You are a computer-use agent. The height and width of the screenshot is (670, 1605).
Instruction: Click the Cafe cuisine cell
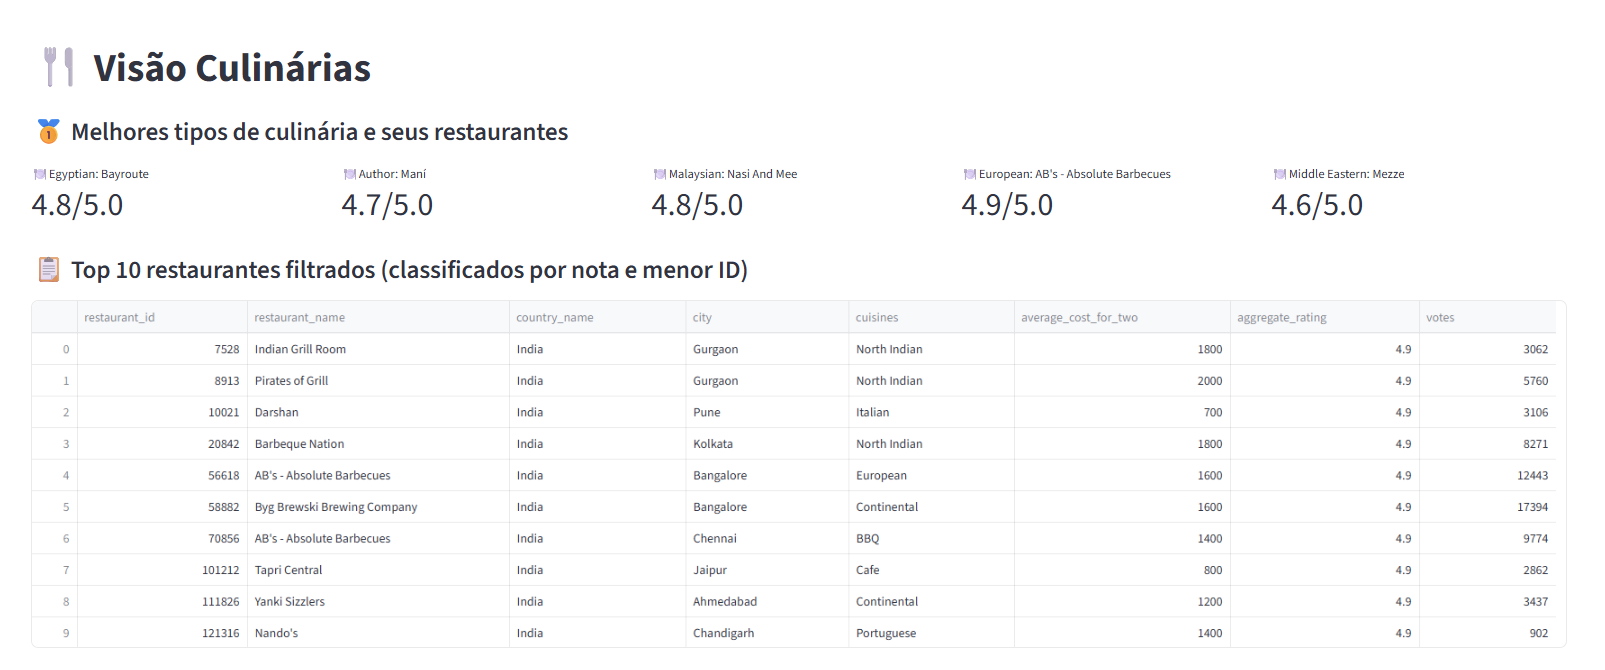(931, 570)
